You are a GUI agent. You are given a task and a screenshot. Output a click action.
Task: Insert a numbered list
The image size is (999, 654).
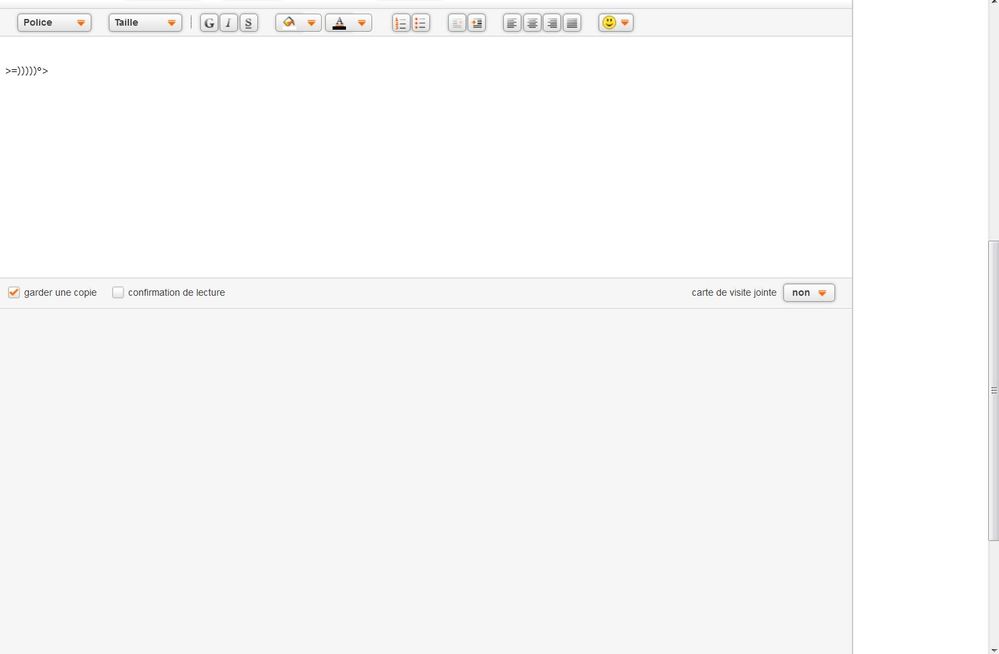[401, 23]
